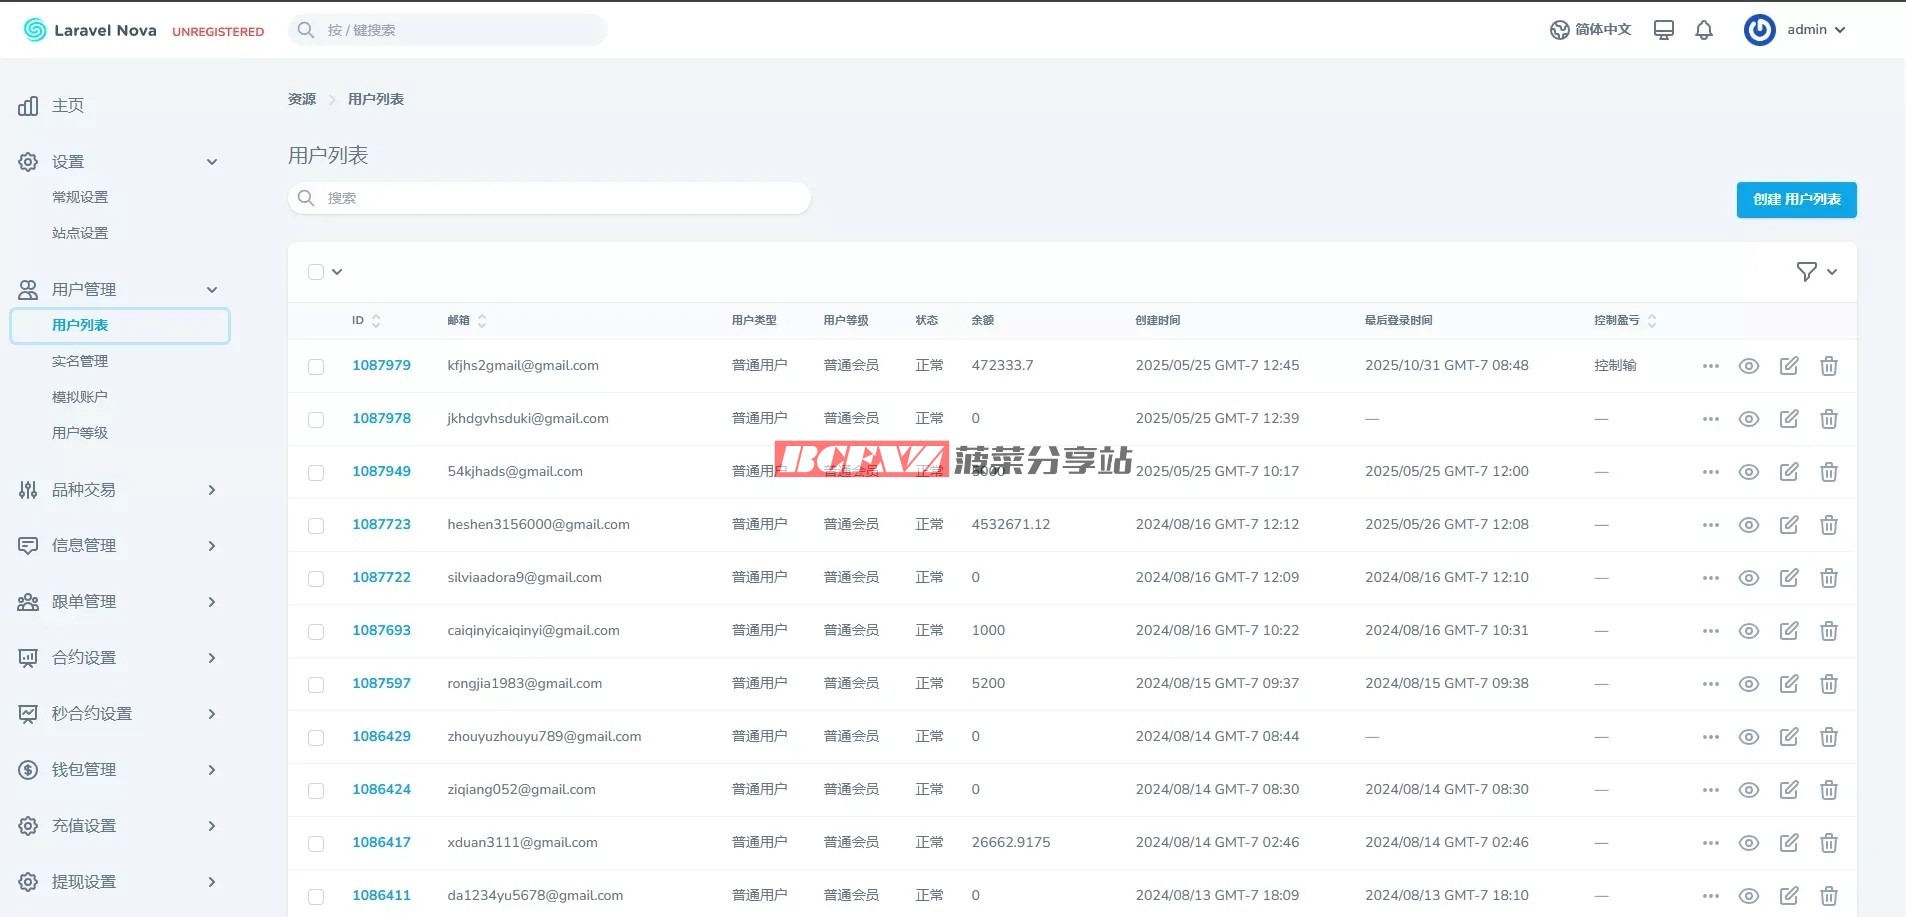Toggle the select-all checkbox in table header
The height and width of the screenshot is (917, 1906).
point(316,272)
